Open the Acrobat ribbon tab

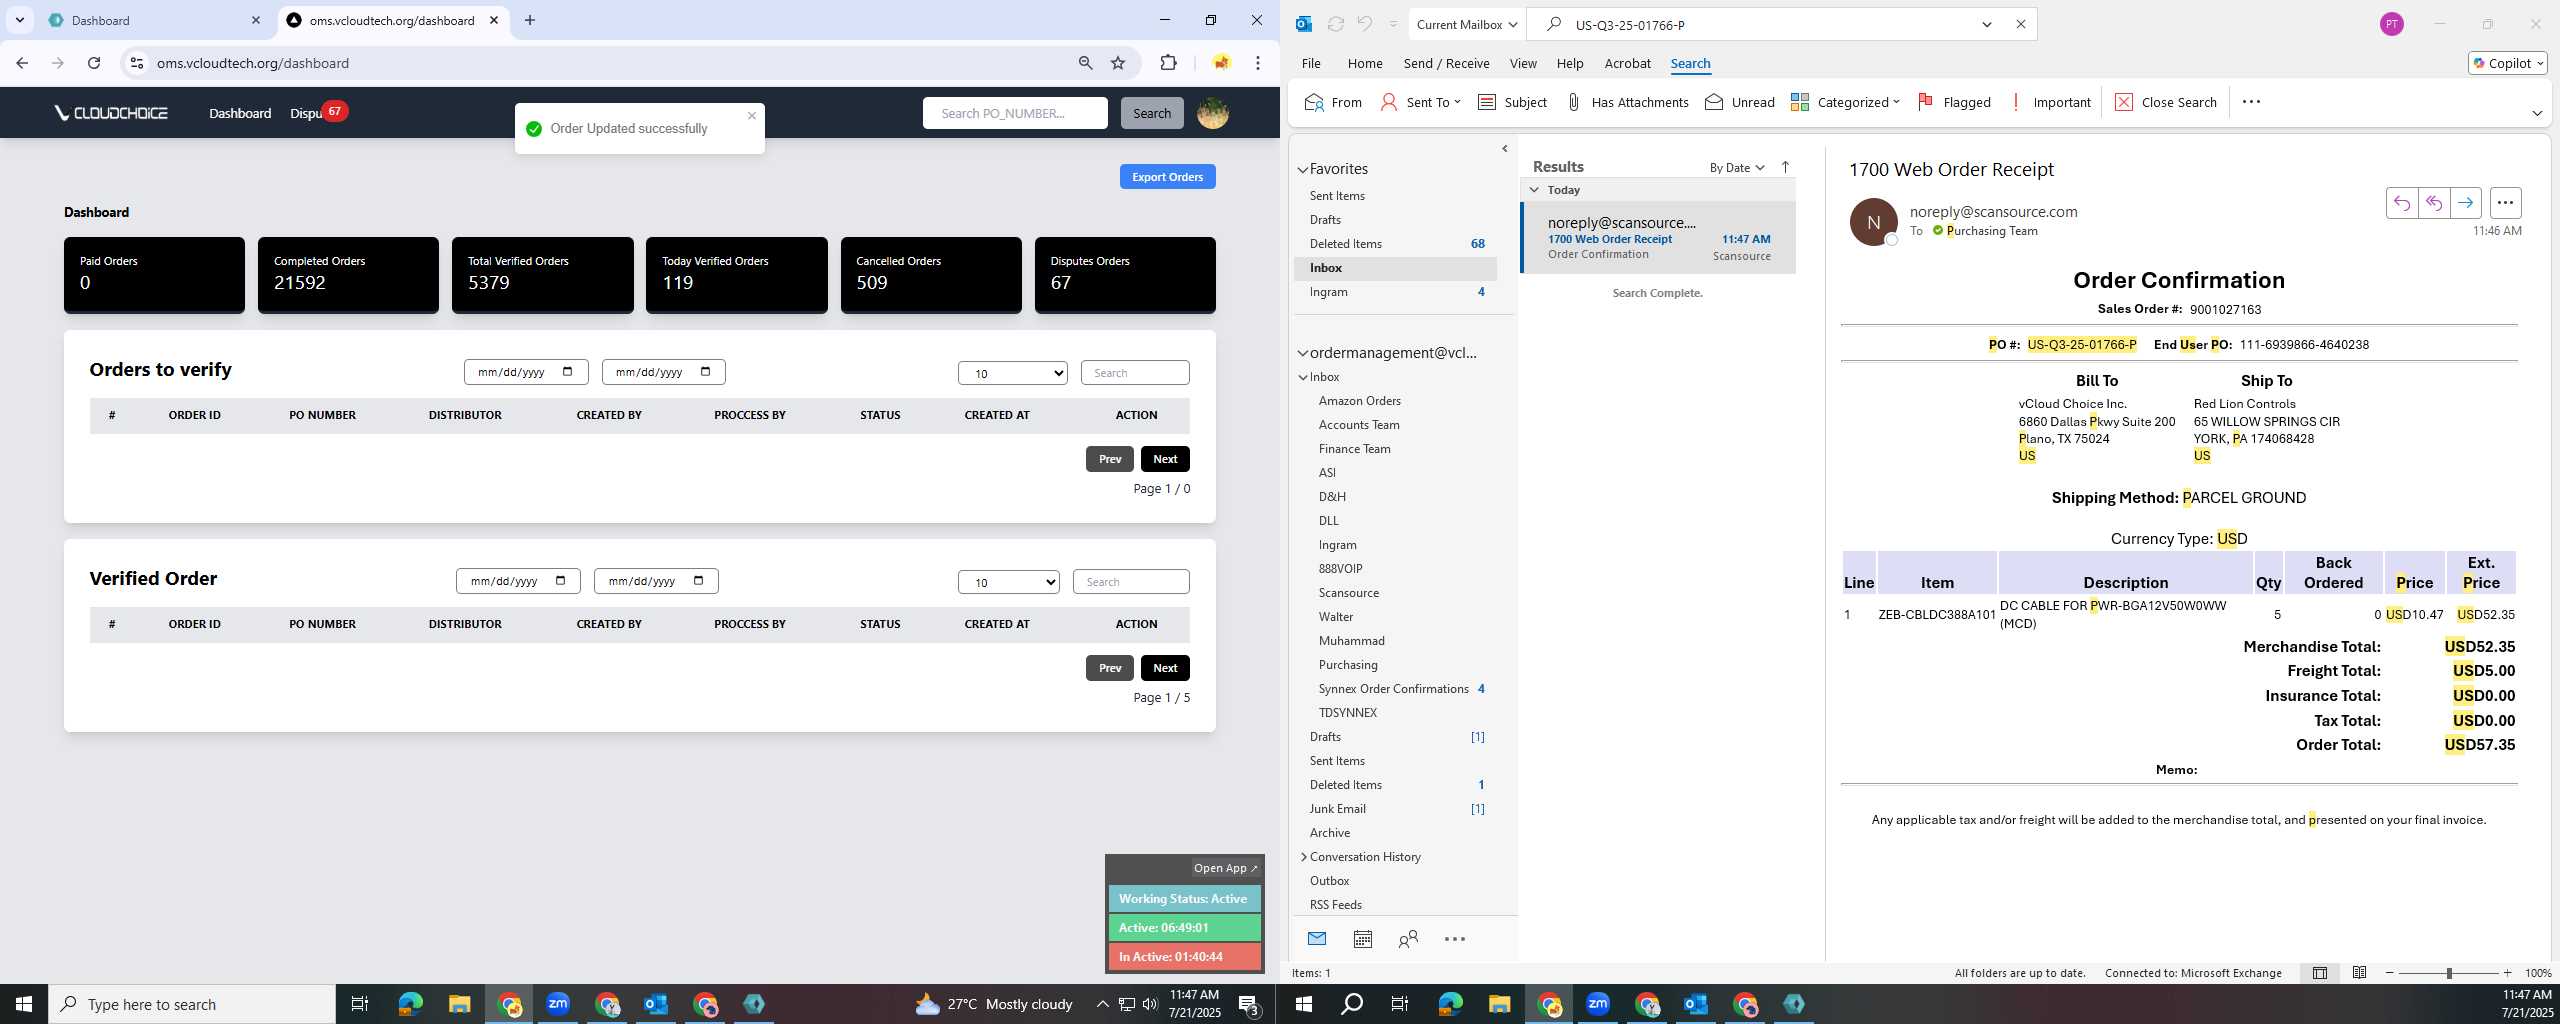1627,63
